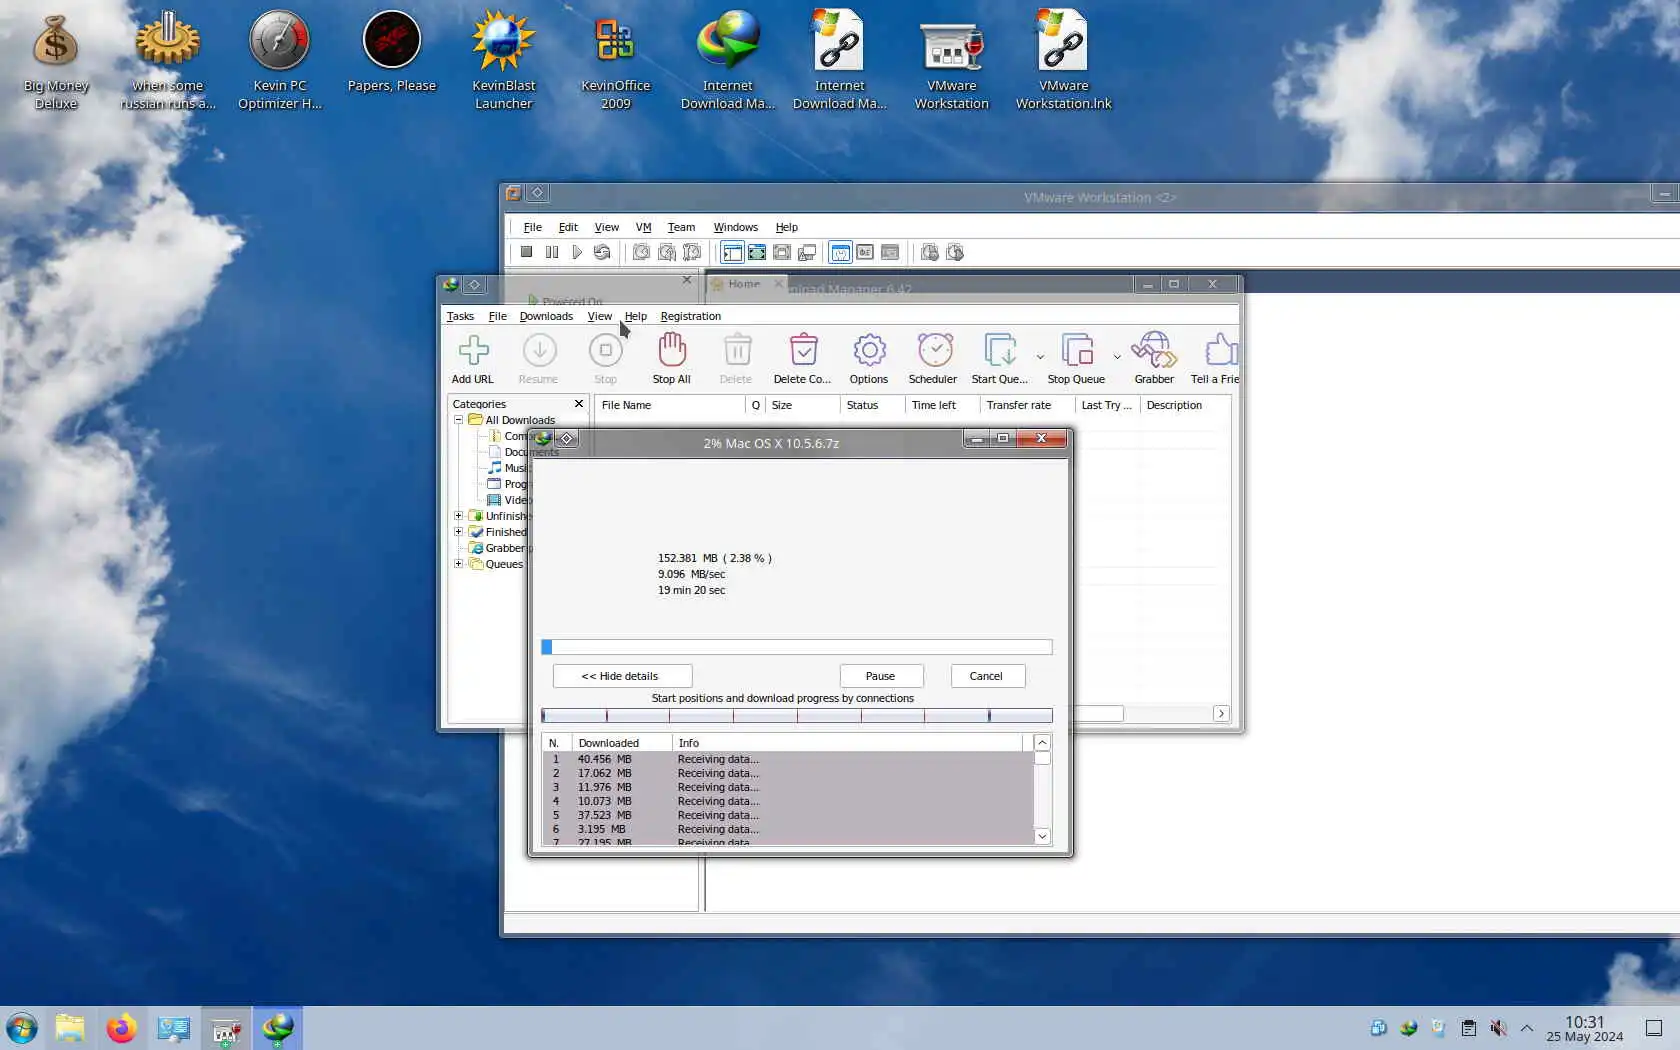The image size is (1680, 1050).
Task: Click Status column header
Action: 872,405
